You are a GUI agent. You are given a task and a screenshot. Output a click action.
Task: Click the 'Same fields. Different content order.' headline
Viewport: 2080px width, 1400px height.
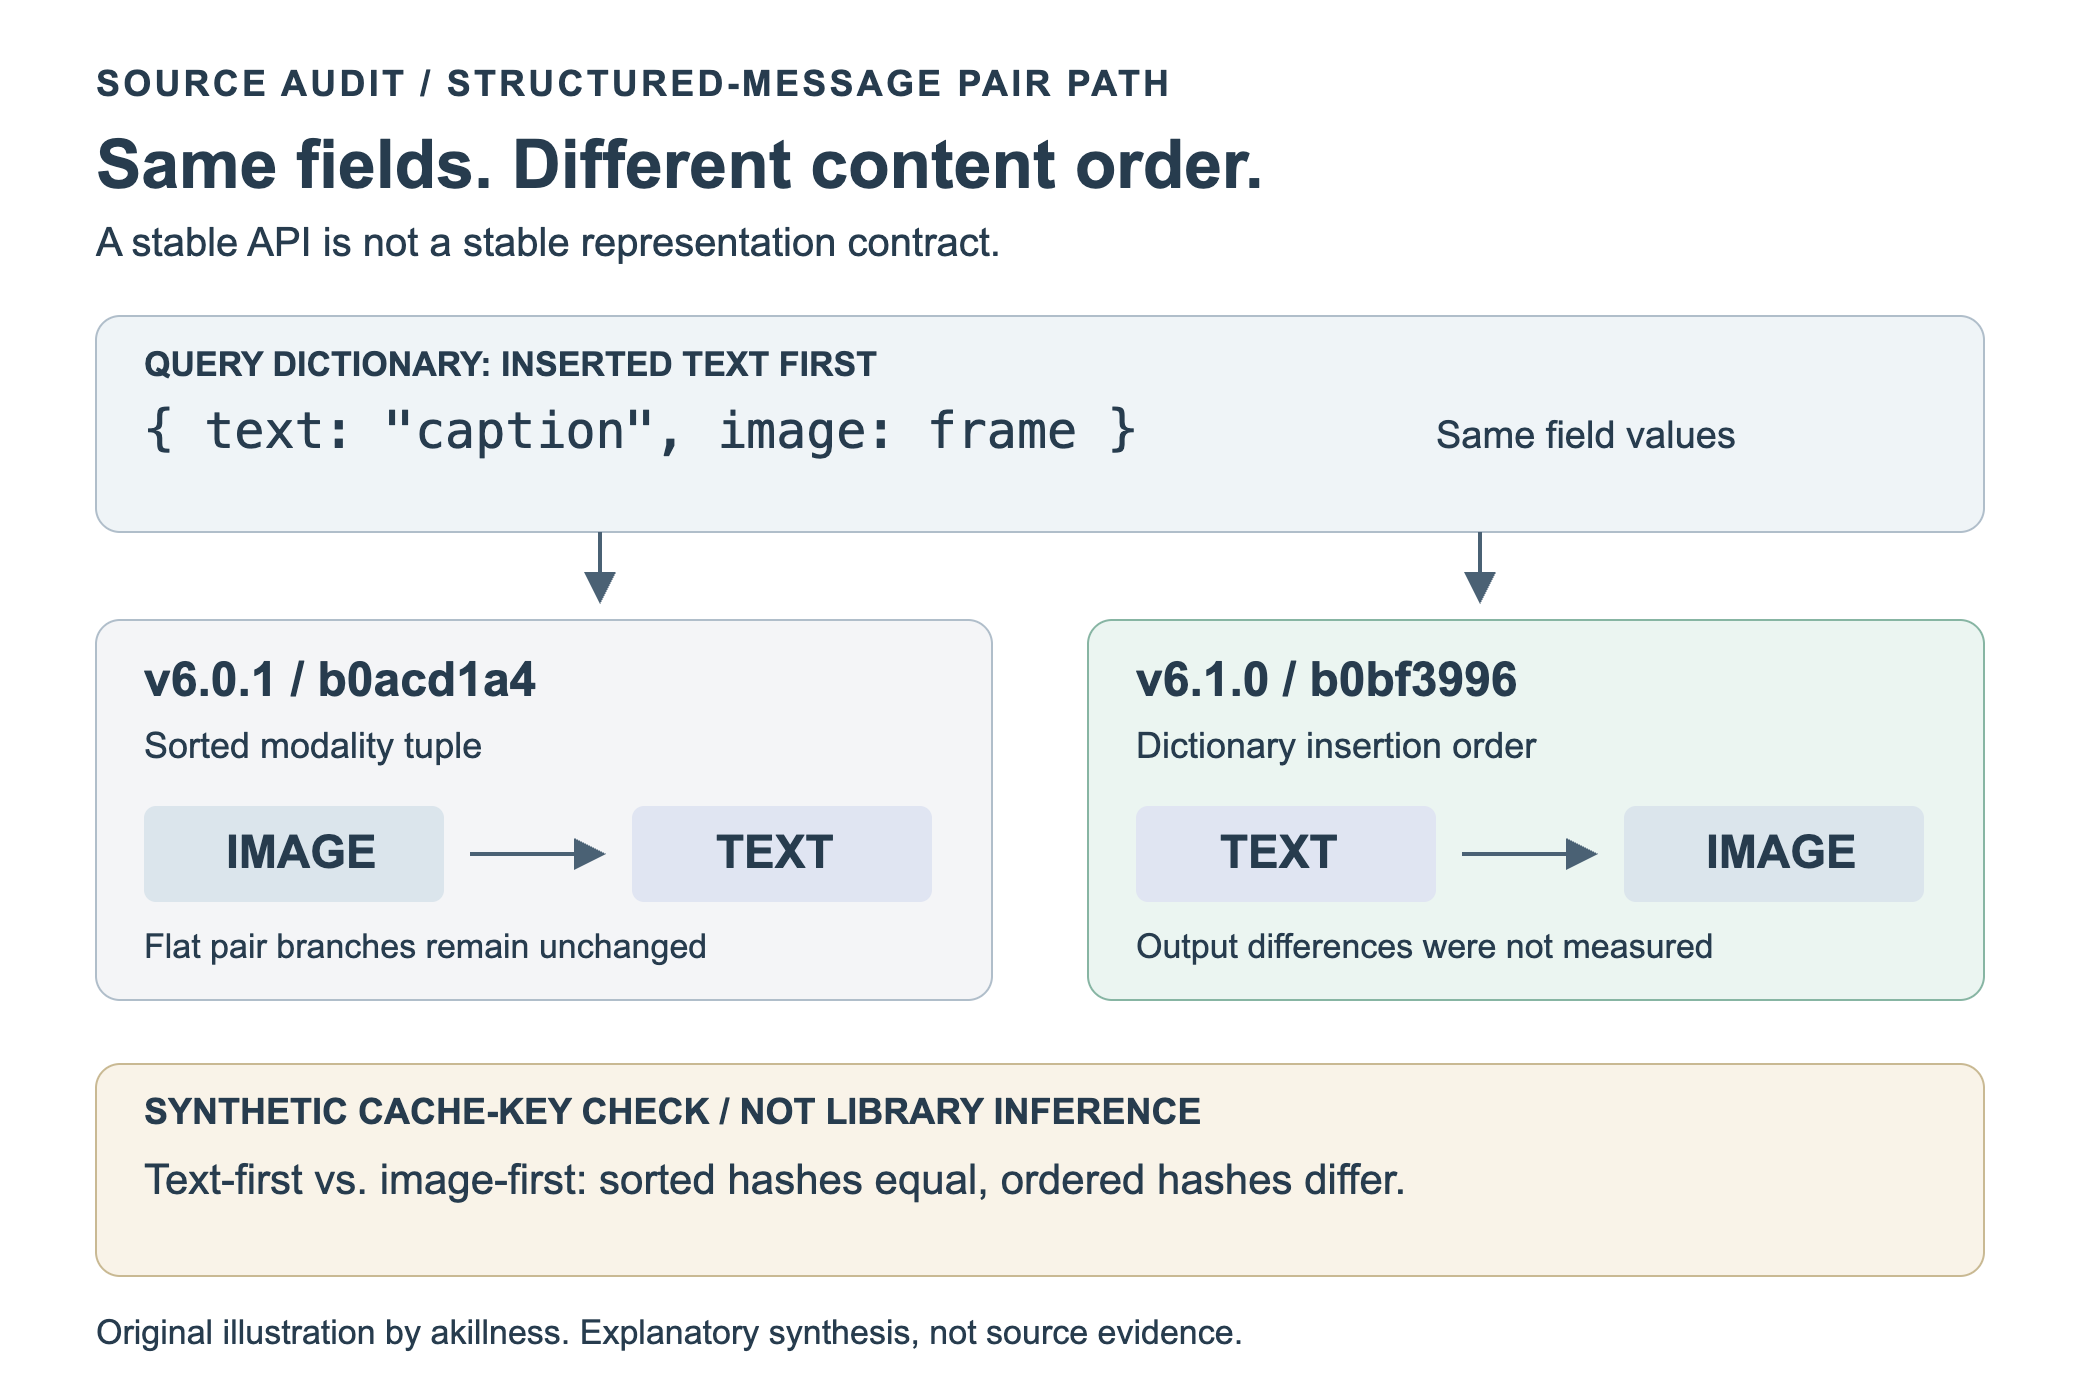tap(679, 165)
